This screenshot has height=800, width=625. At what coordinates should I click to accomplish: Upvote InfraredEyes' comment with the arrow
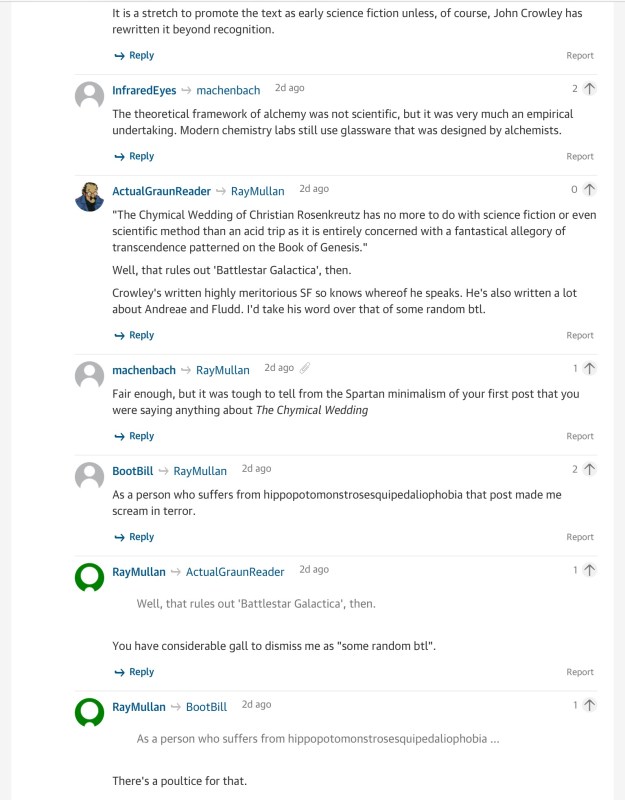tap(589, 89)
